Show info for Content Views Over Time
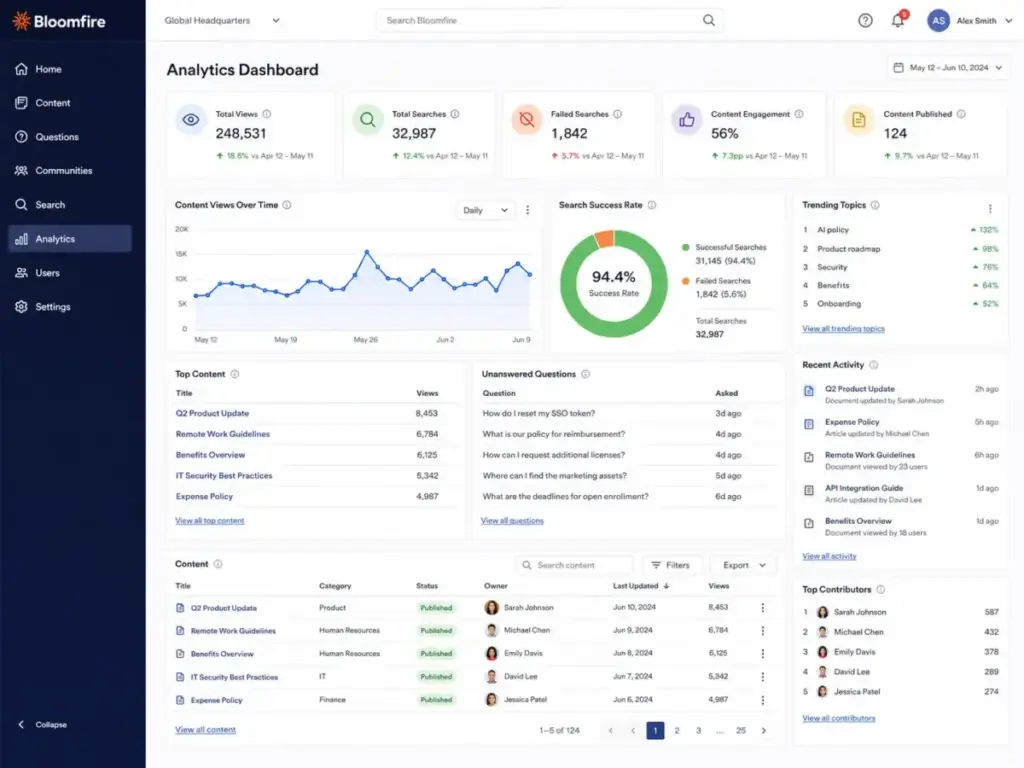This screenshot has width=1024, height=768. tap(287, 205)
